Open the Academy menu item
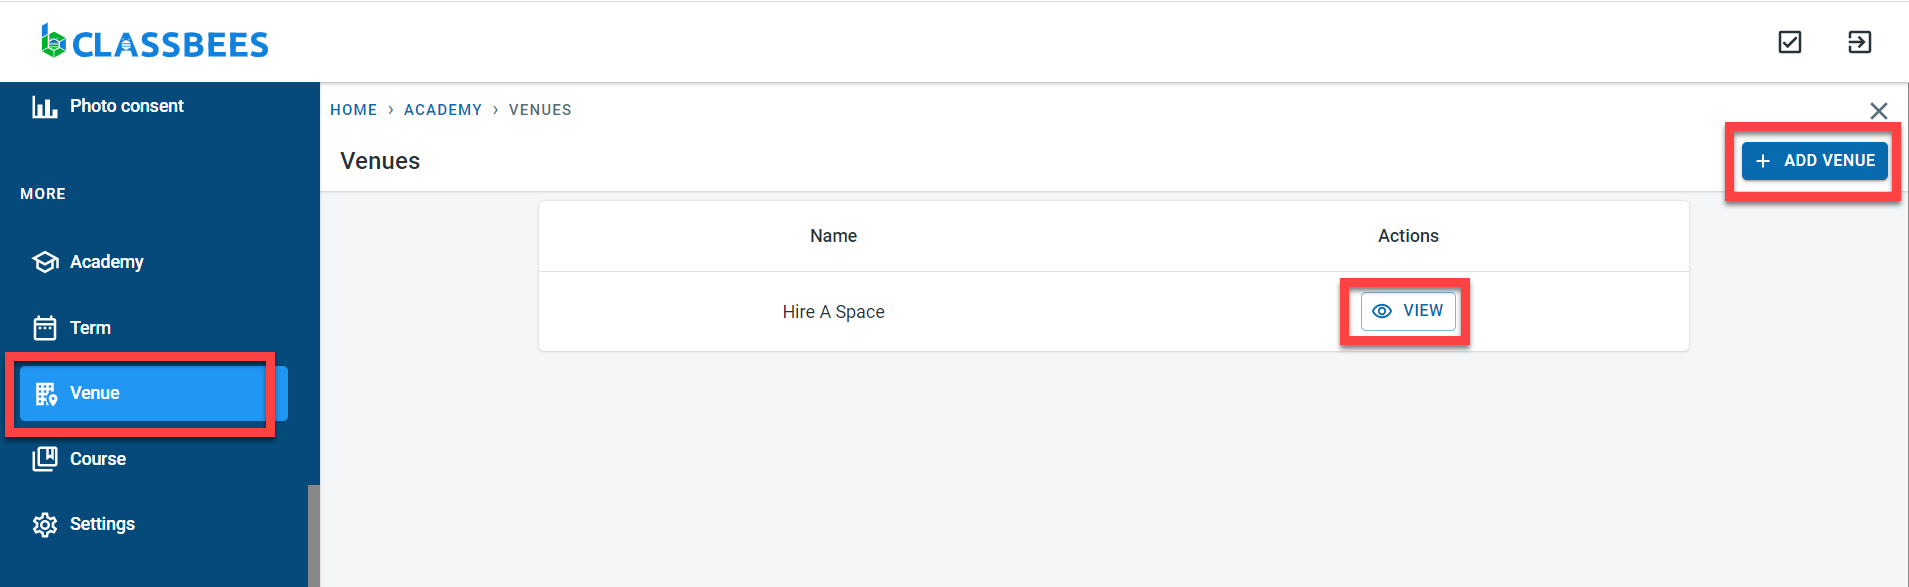The height and width of the screenshot is (587, 1909). pyautogui.click(x=107, y=262)
